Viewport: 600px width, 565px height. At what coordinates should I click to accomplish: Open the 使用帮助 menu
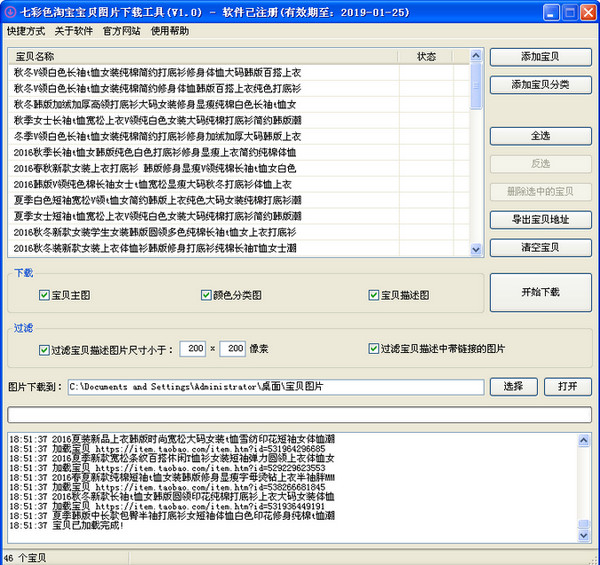click(170, 31)
